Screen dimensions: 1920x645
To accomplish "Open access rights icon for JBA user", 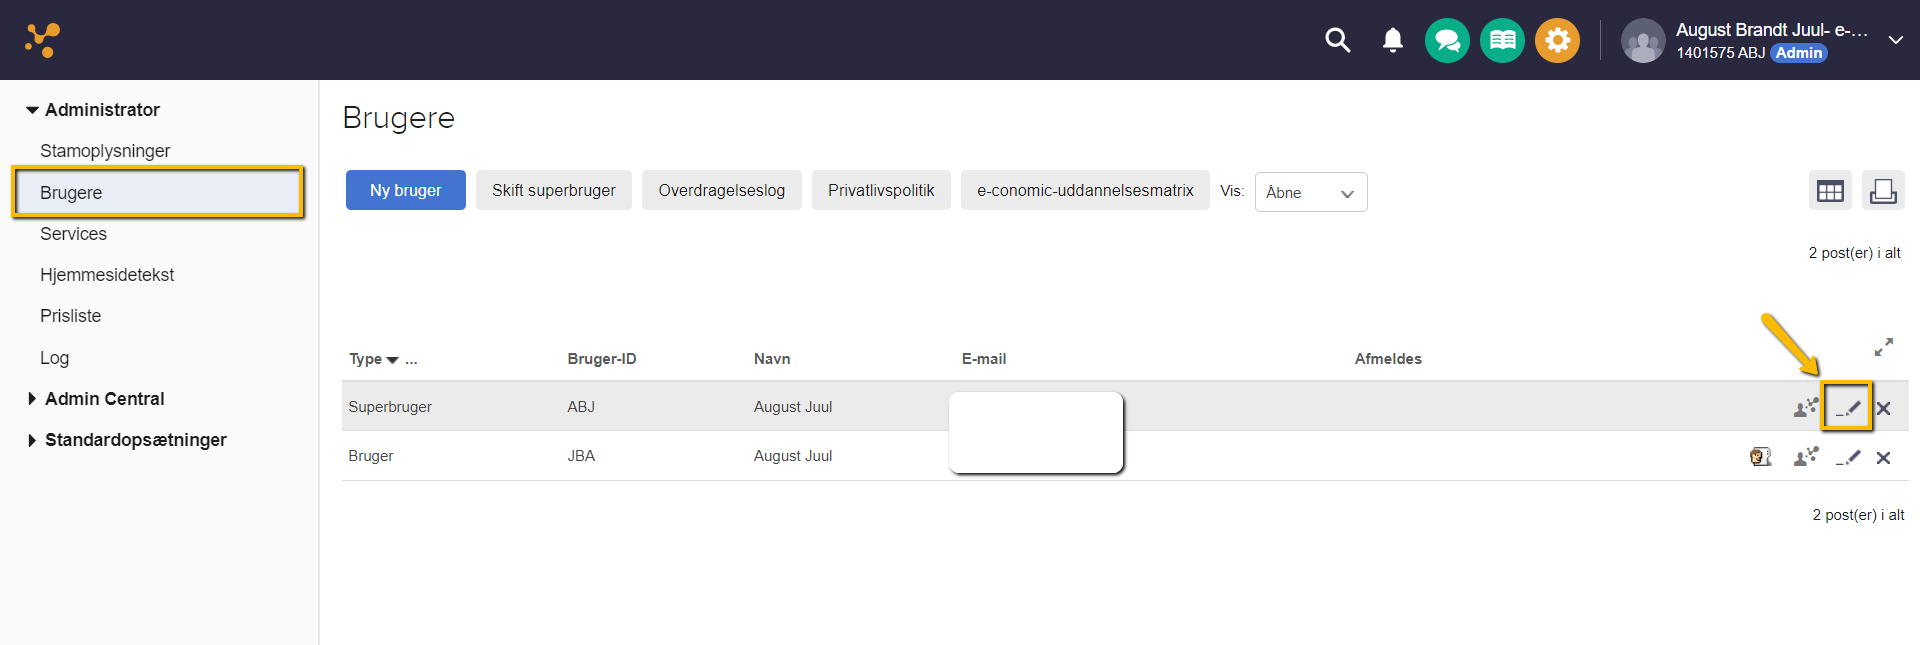I will (1805, 457).
